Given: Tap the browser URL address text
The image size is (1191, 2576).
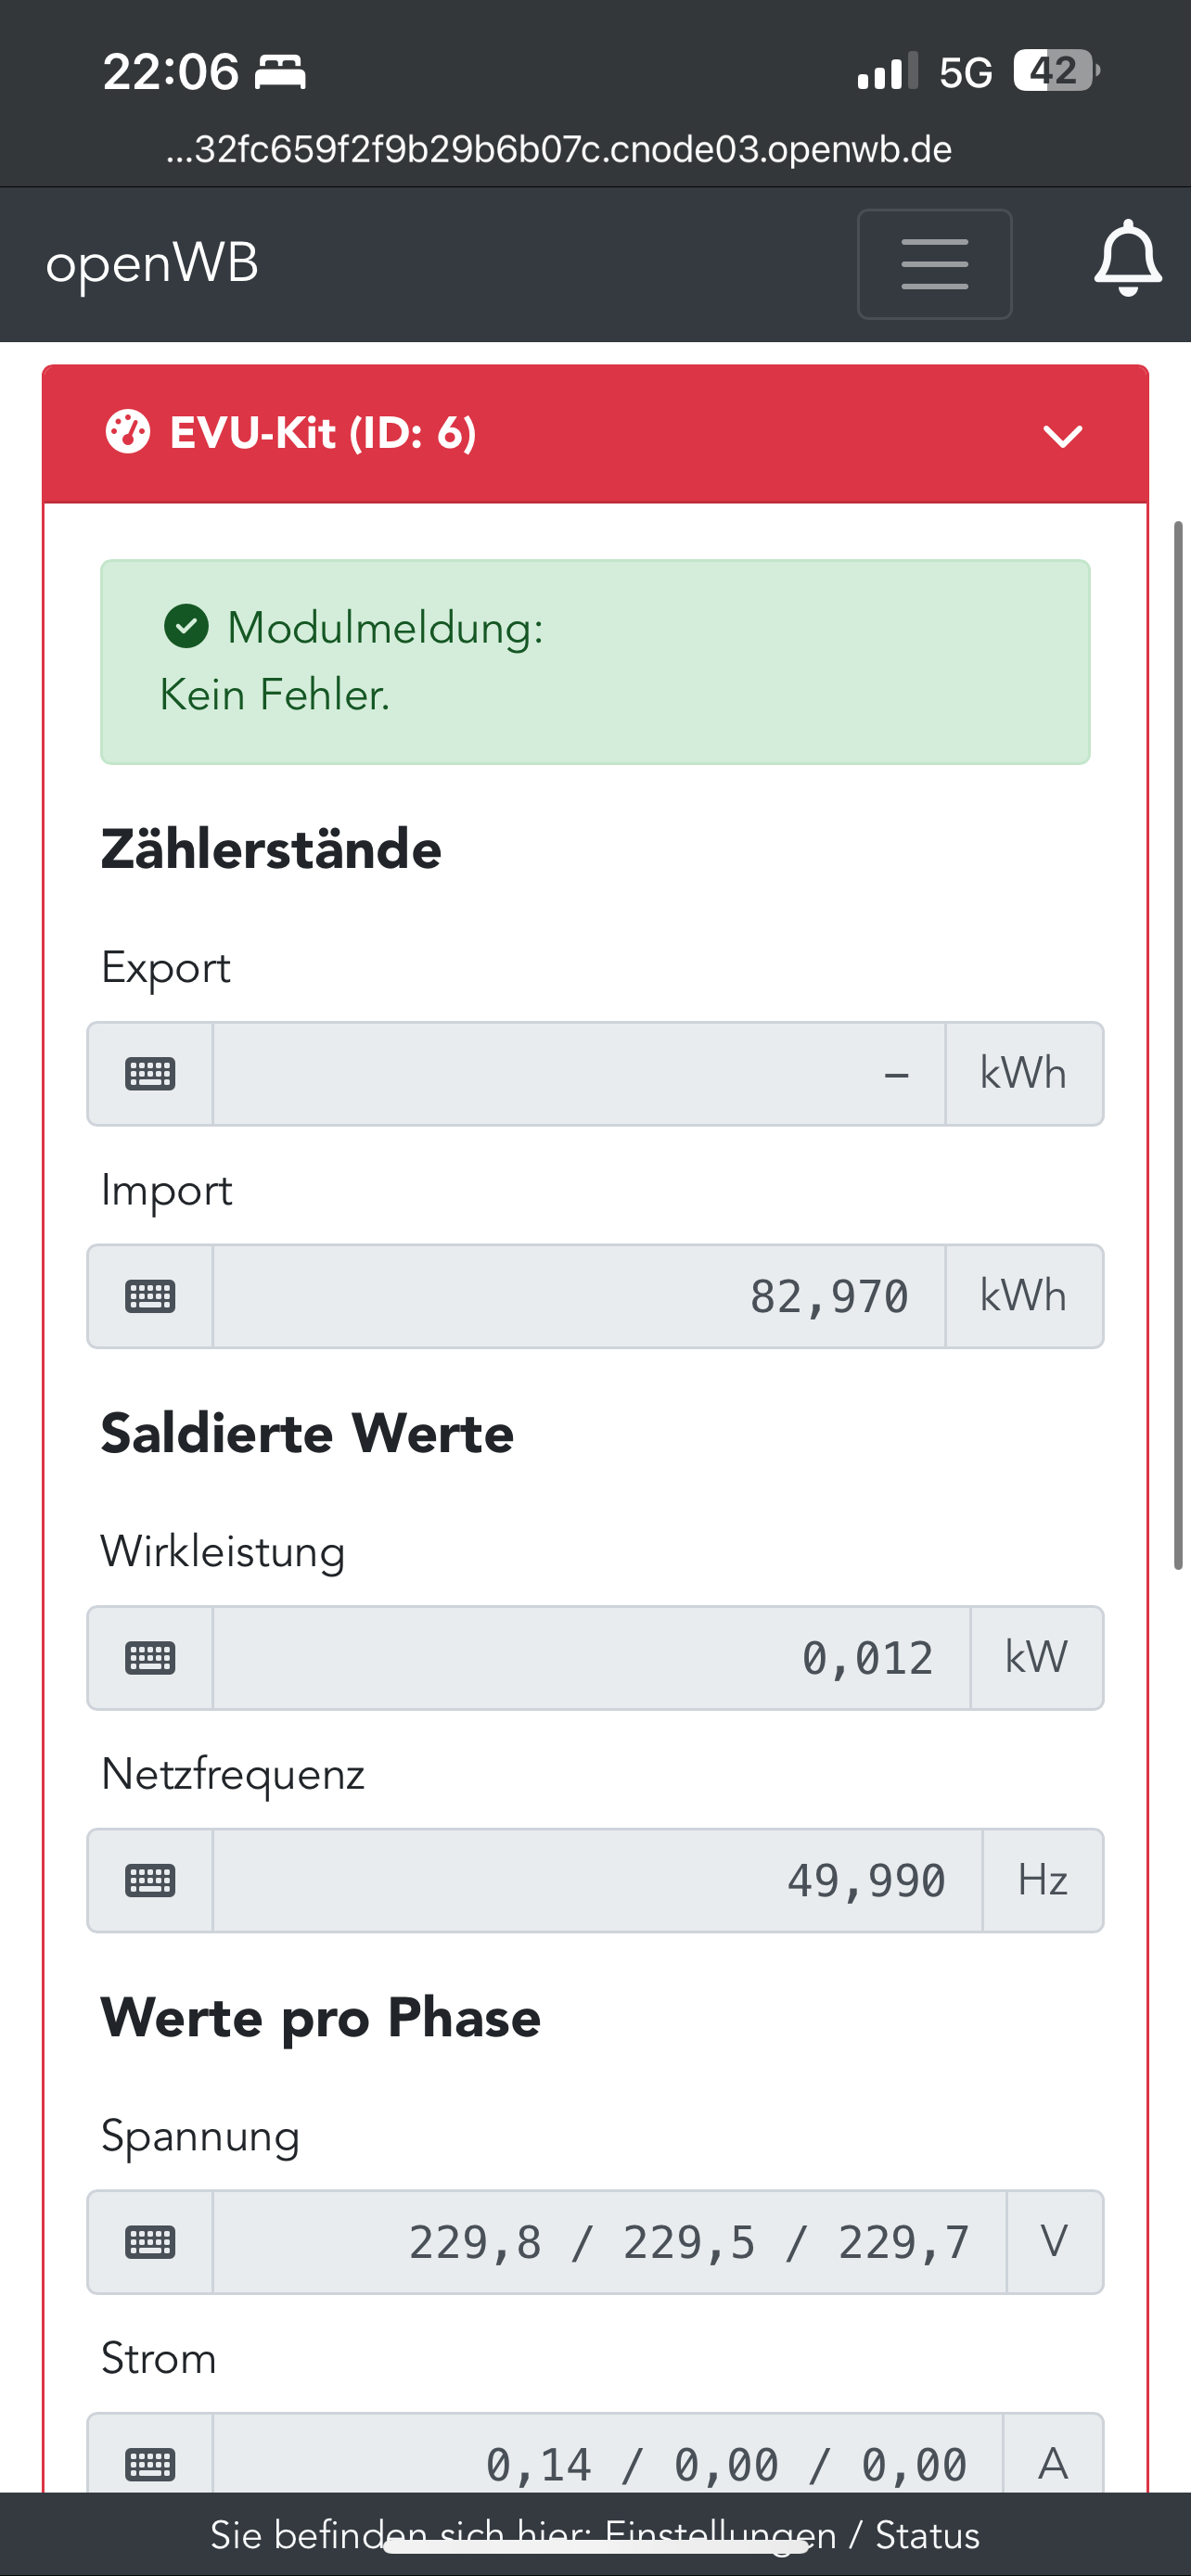Looking at the screenshot, I should [559, 149].
